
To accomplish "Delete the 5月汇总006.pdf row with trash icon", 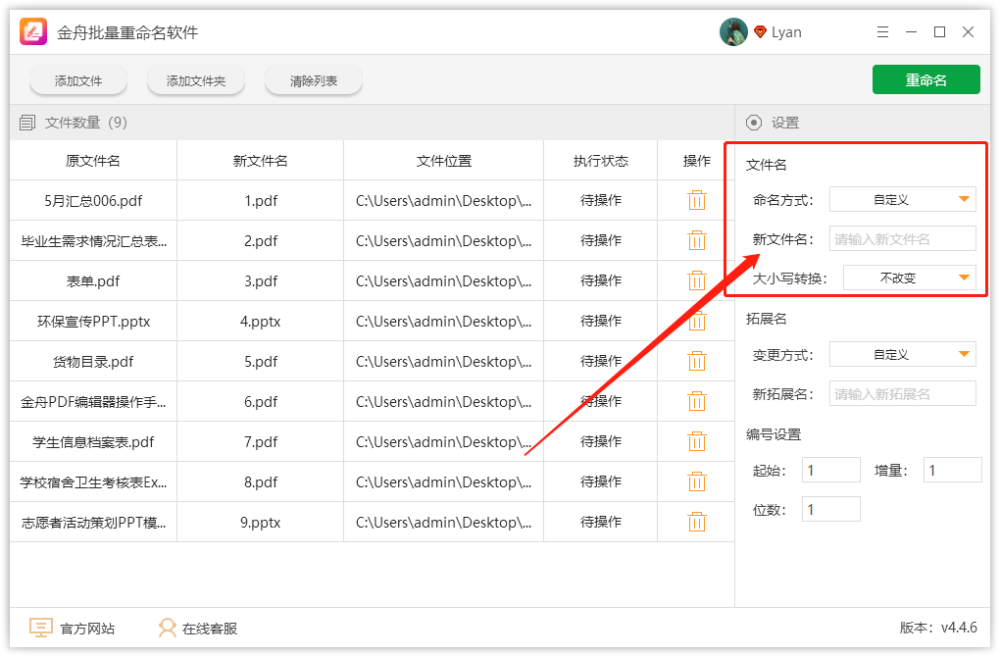I will 697,200.
